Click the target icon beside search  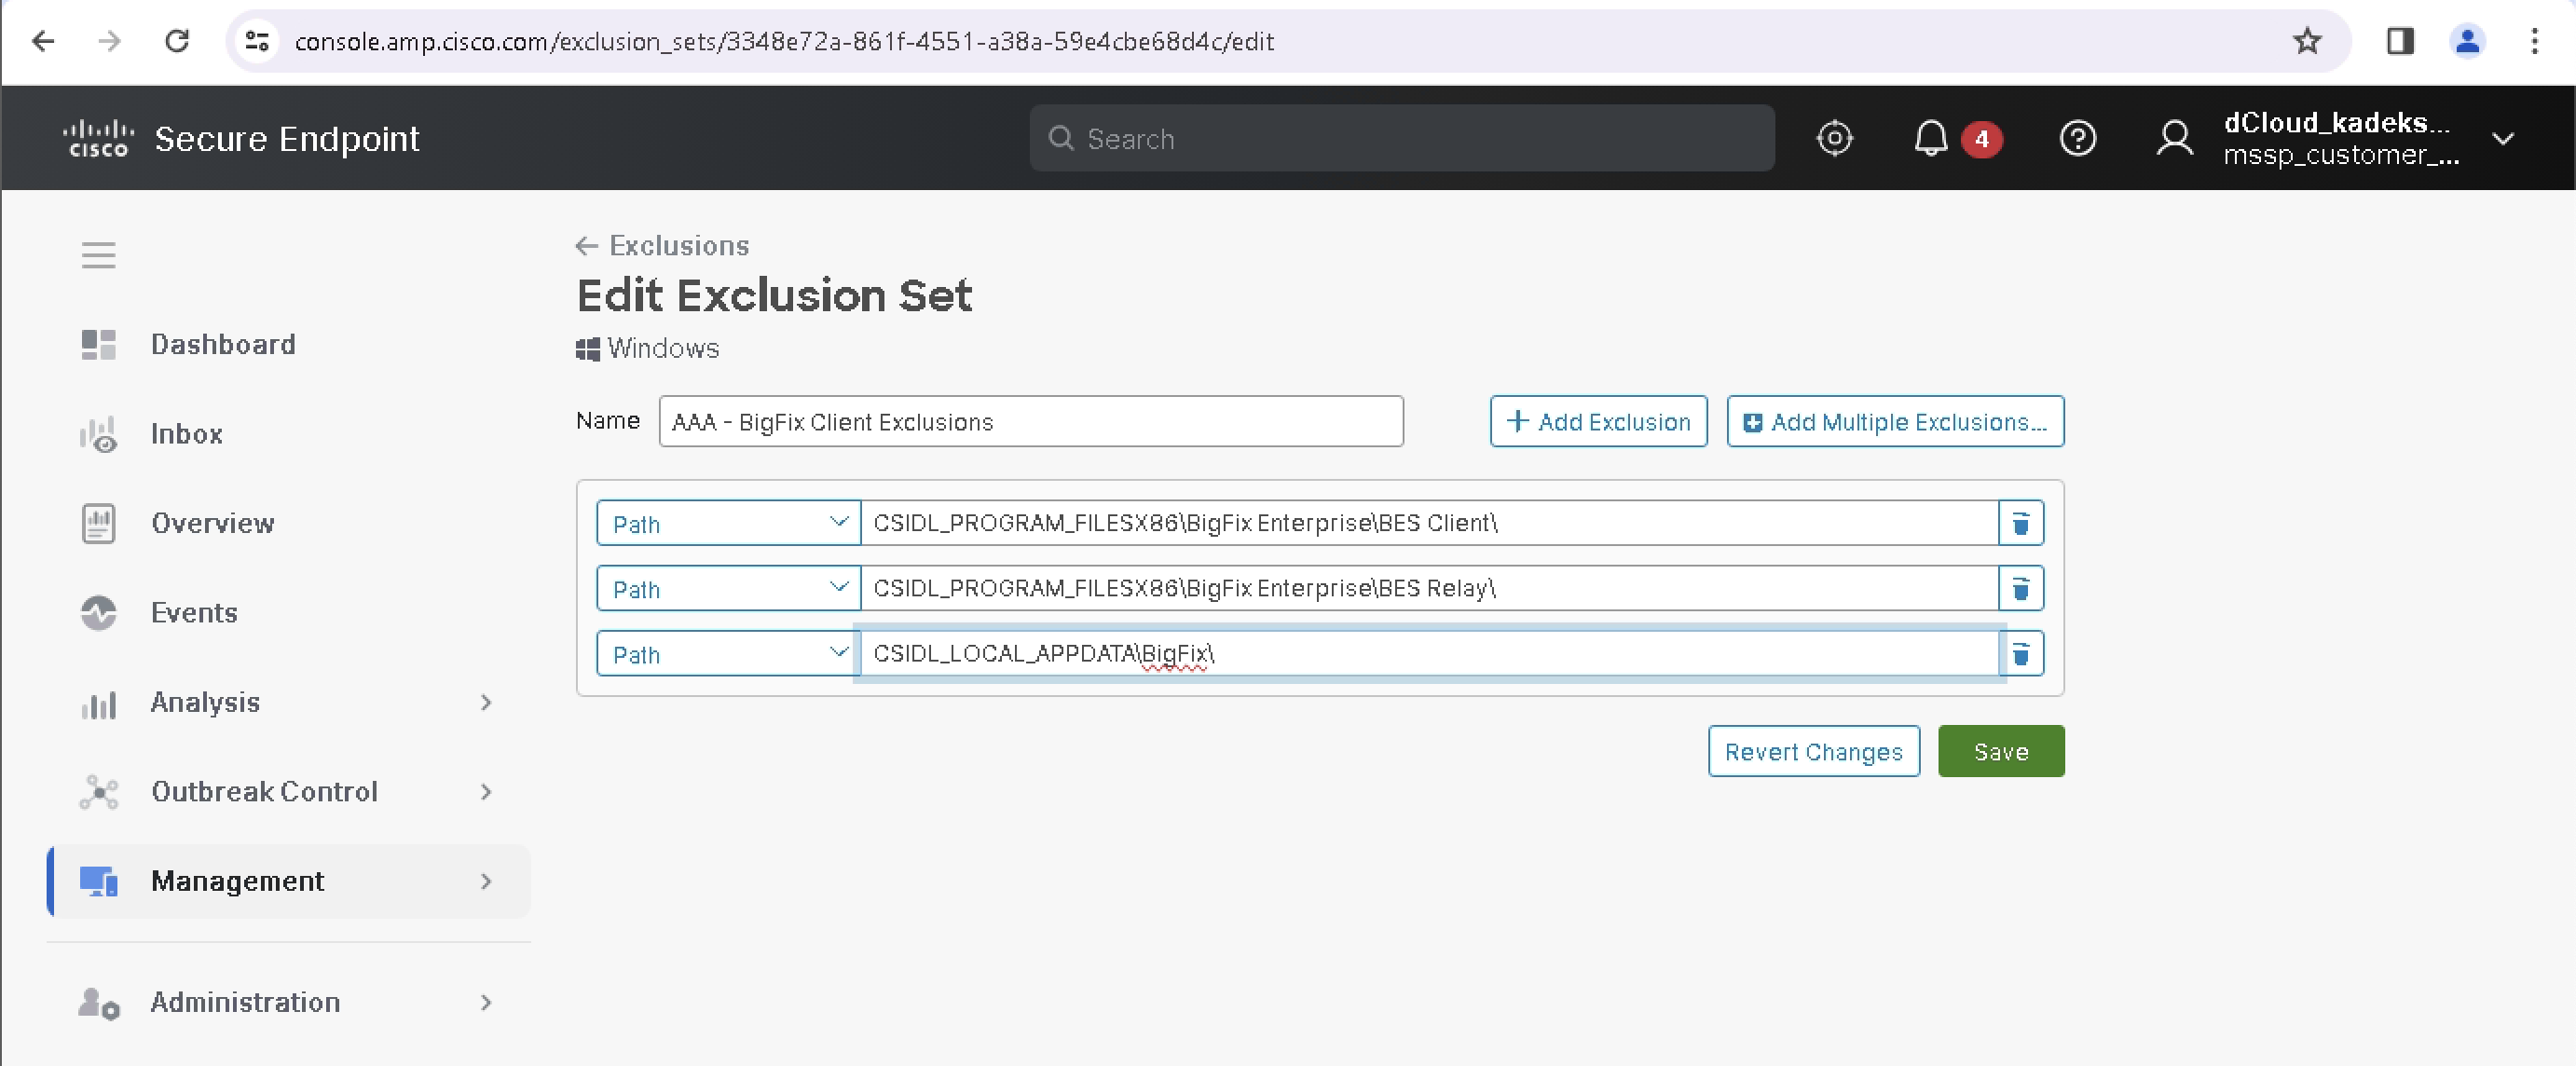click(x=1833, y=138)
